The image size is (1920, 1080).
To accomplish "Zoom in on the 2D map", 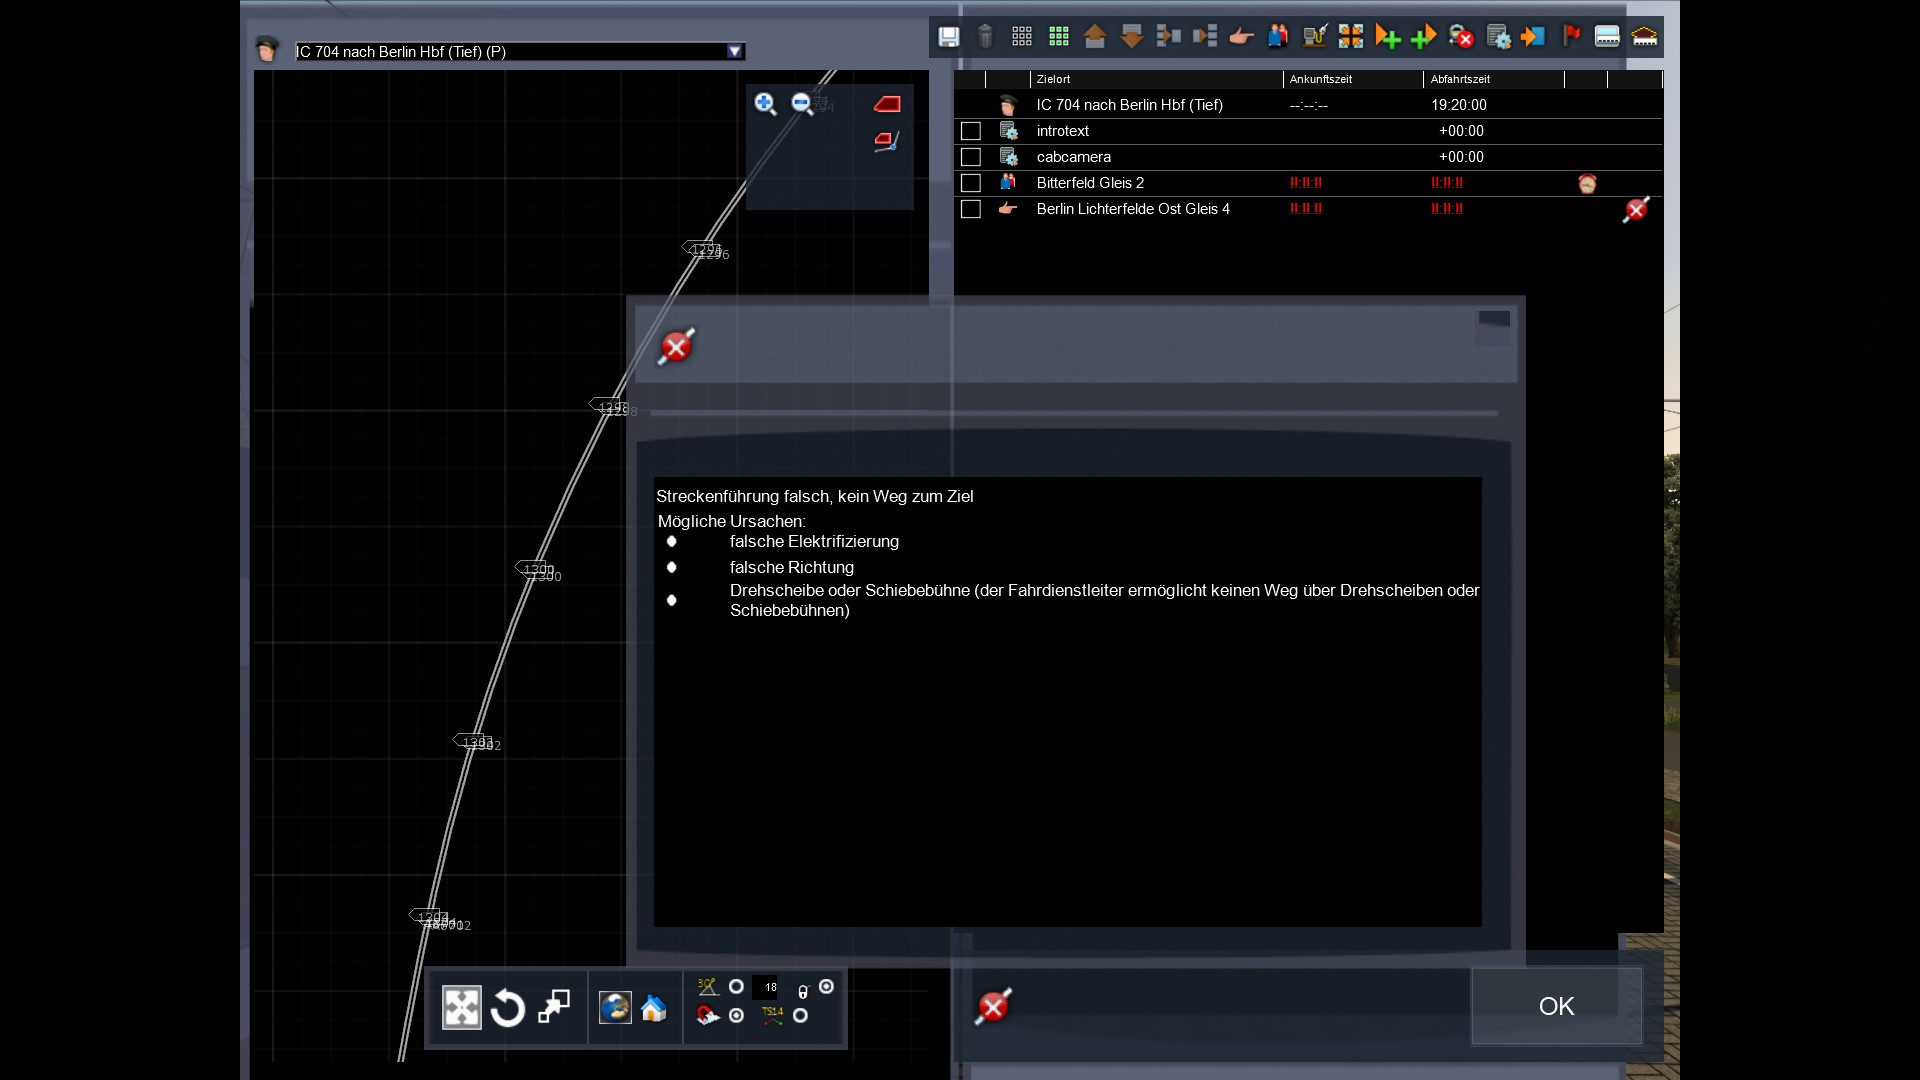I will point(765,104).
